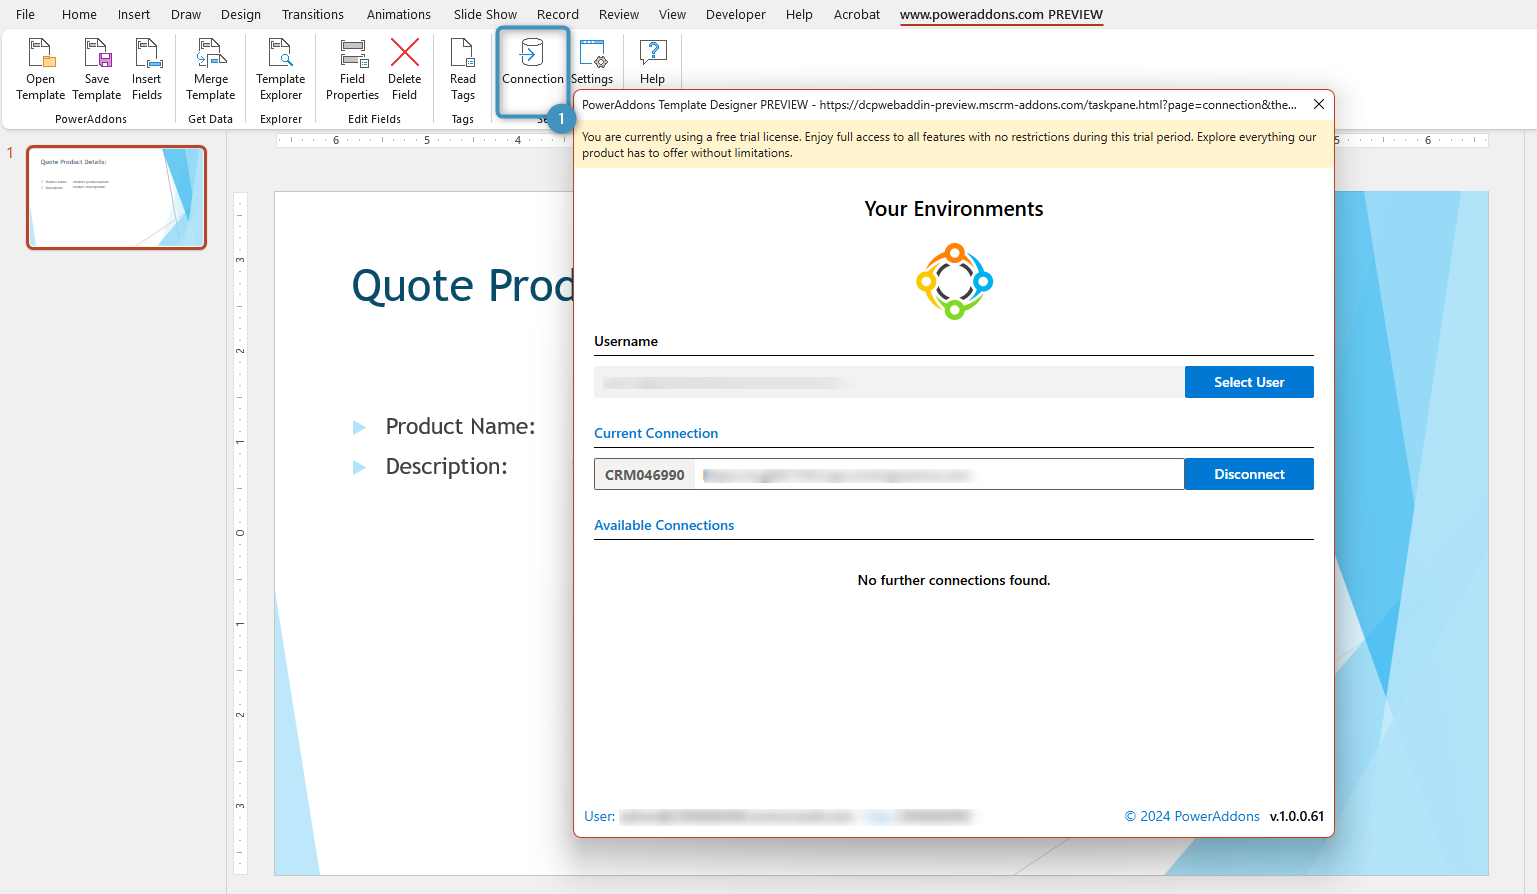Switch to the Slide Show tab
Viewport: 1537px width, 894px height.
(x=485, y=14)
